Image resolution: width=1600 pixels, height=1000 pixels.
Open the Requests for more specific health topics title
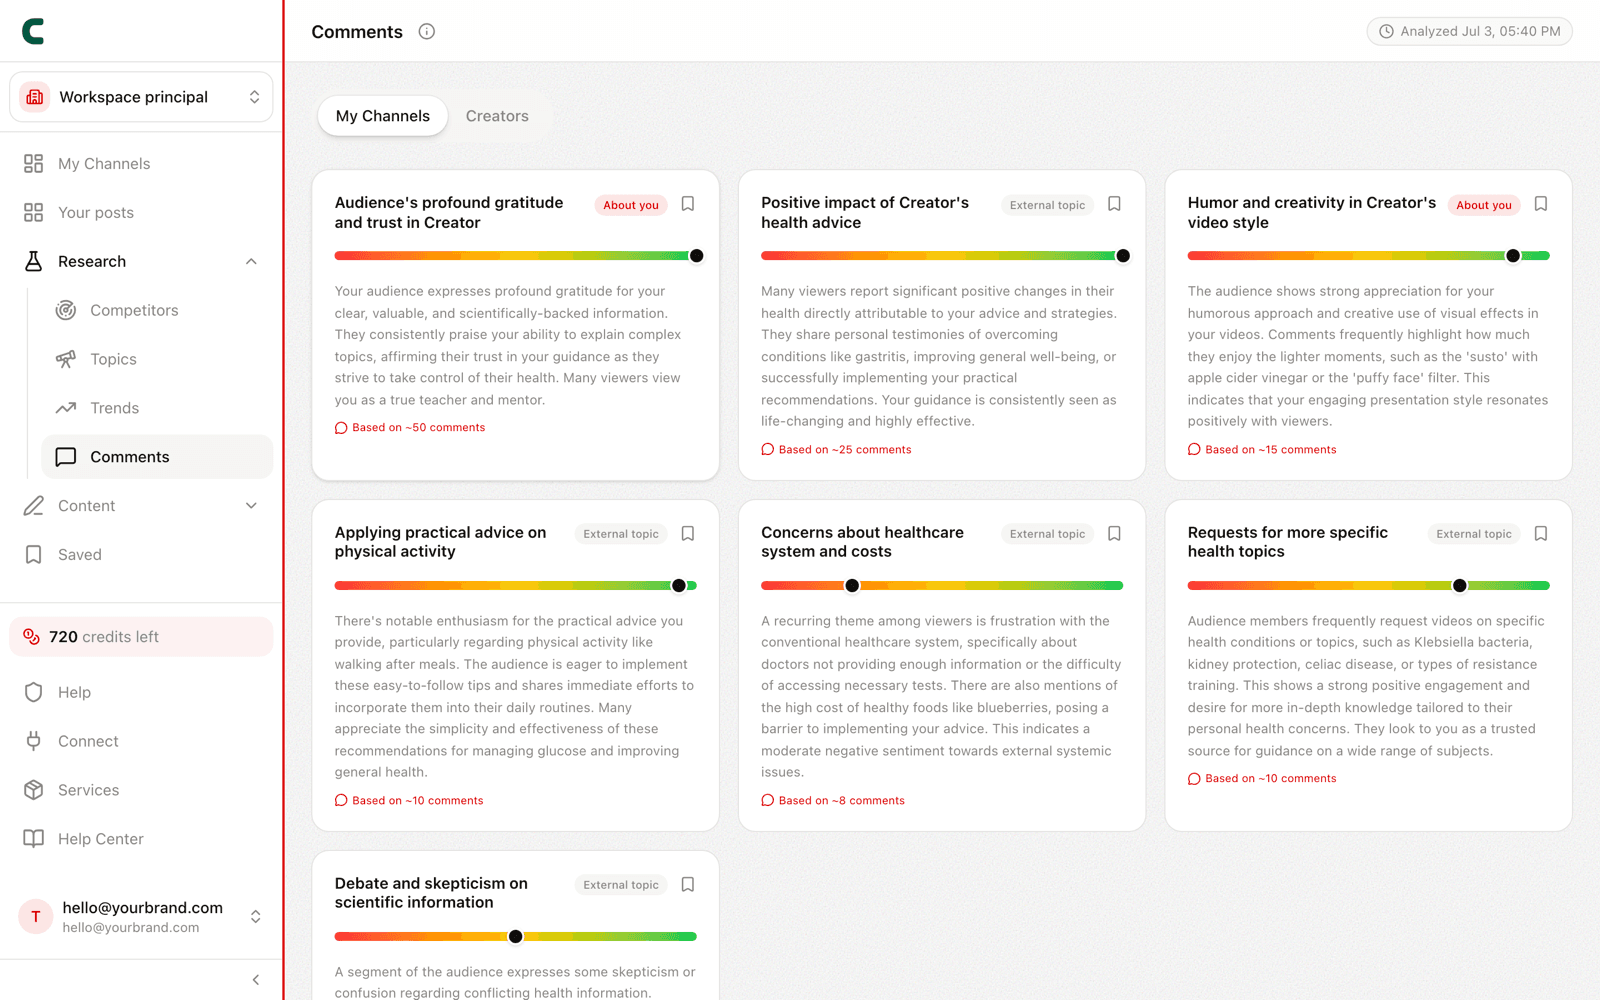(1288, 542)
